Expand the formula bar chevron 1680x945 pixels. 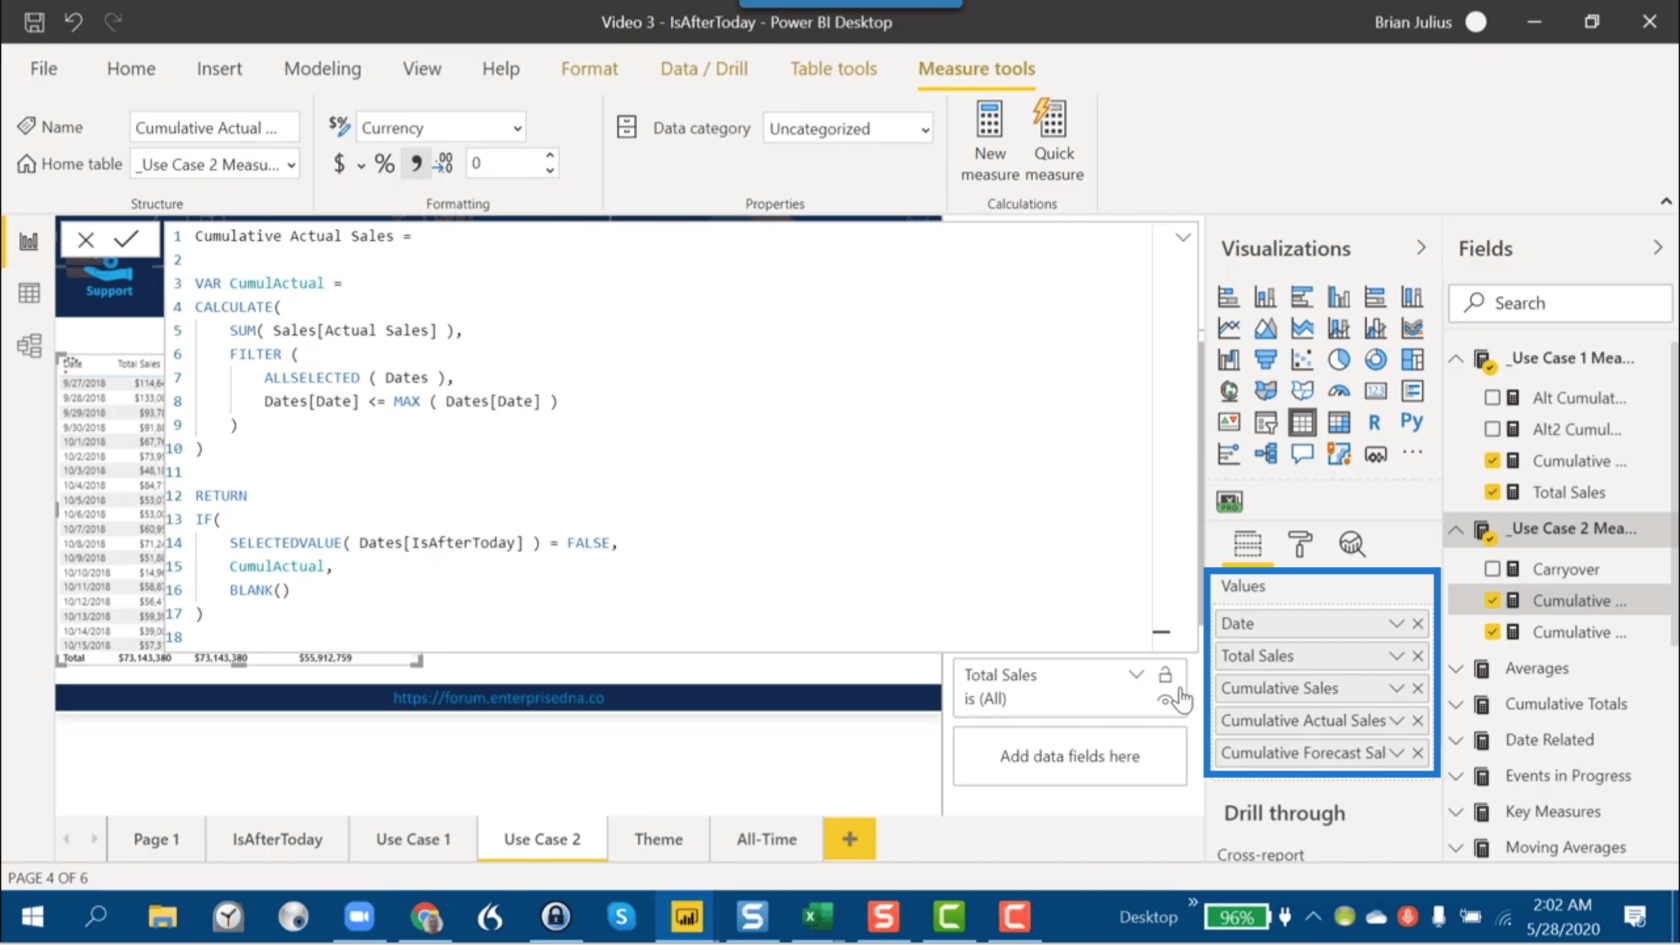click(1183, 238)
